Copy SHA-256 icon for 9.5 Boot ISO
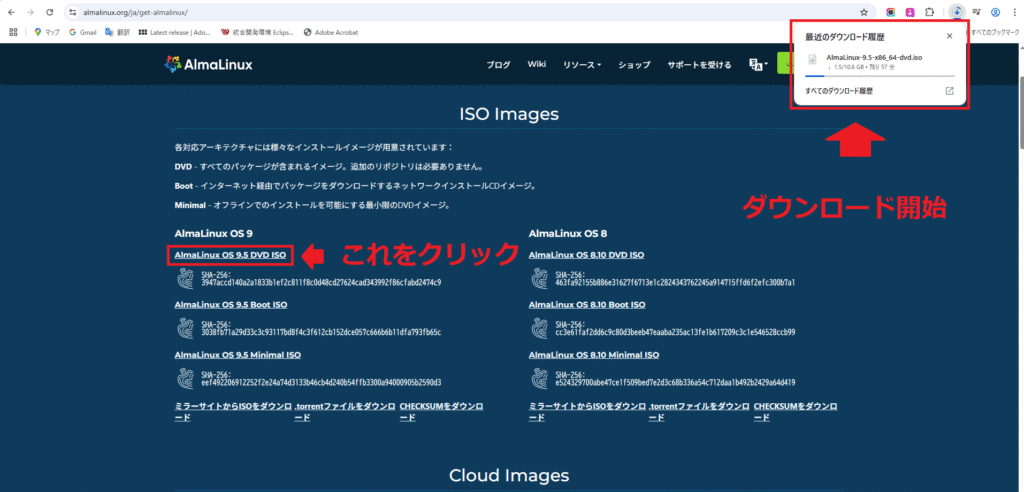The image size is (1024, 492). pos(185,328)
